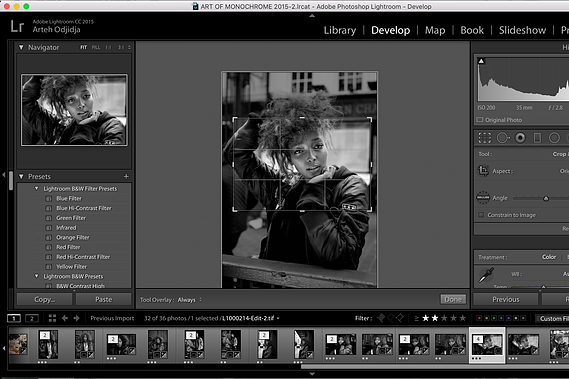Filter by yellow color label
The width and height of the screenshot is (569, 379).
[x=486, y=318]
